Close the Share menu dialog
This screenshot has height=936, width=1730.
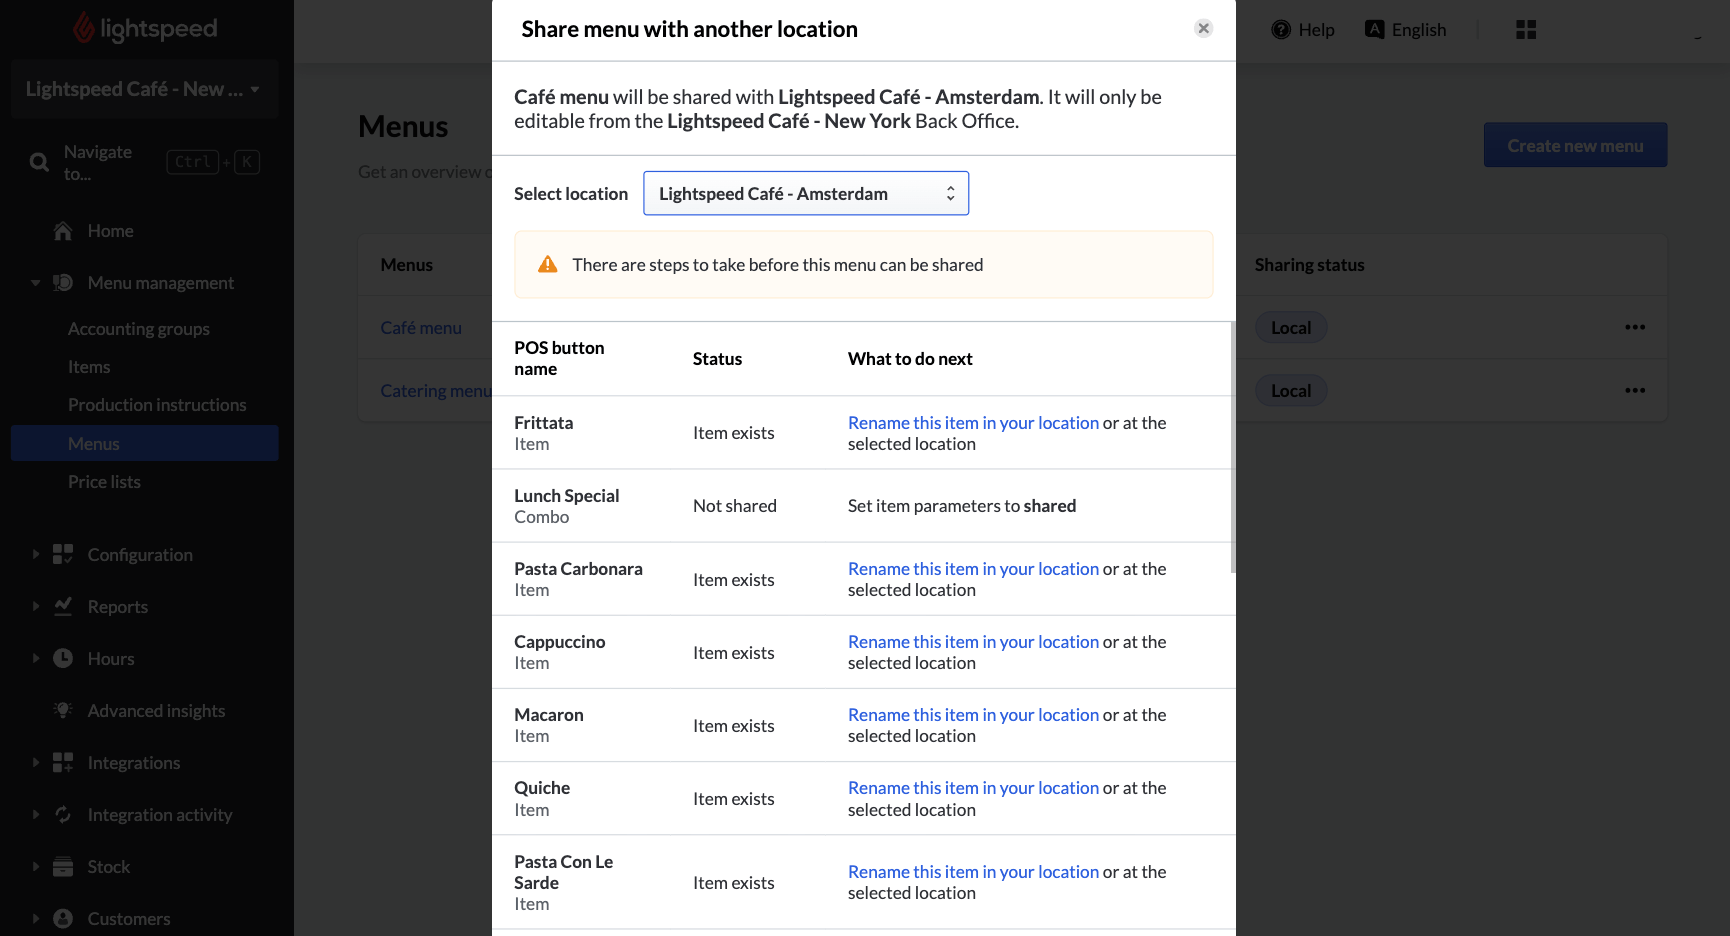1203,29
